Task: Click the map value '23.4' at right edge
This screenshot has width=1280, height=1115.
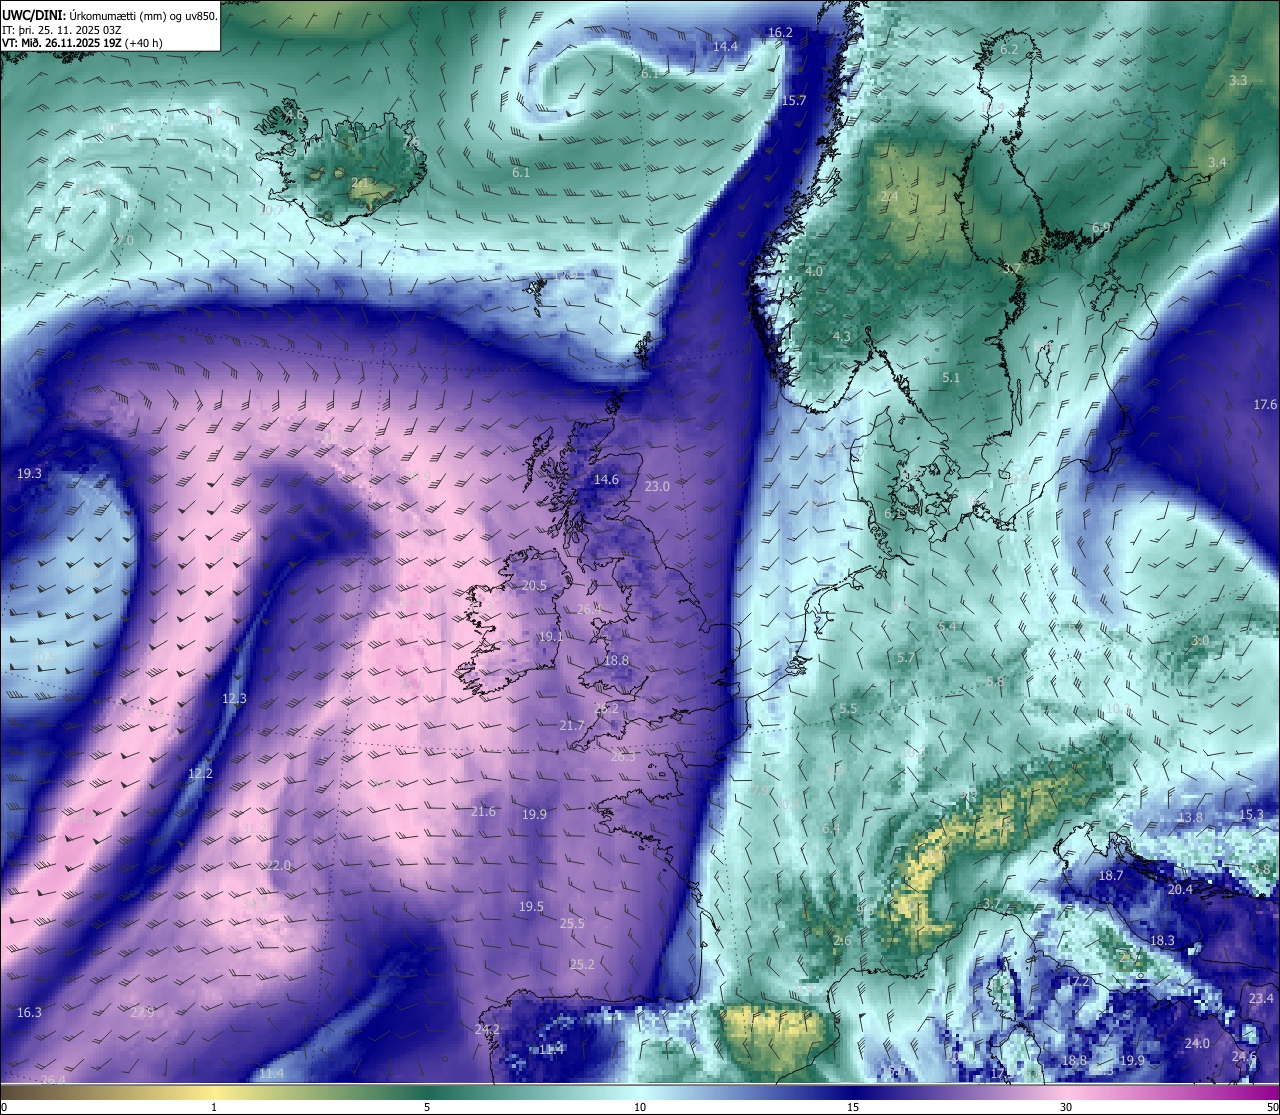Action: point(1262,999)
